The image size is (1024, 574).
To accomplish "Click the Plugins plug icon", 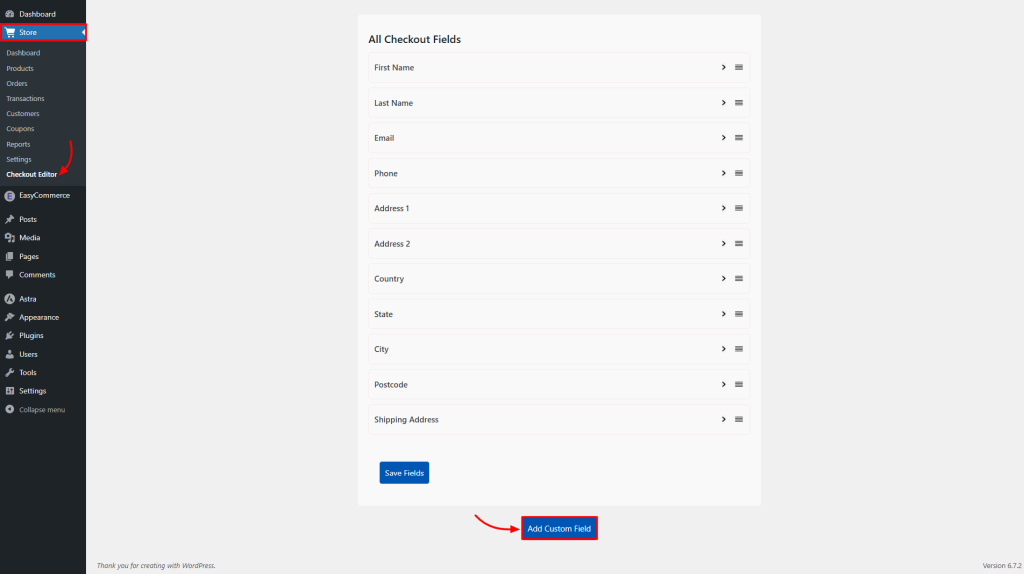I will (10, 336).
